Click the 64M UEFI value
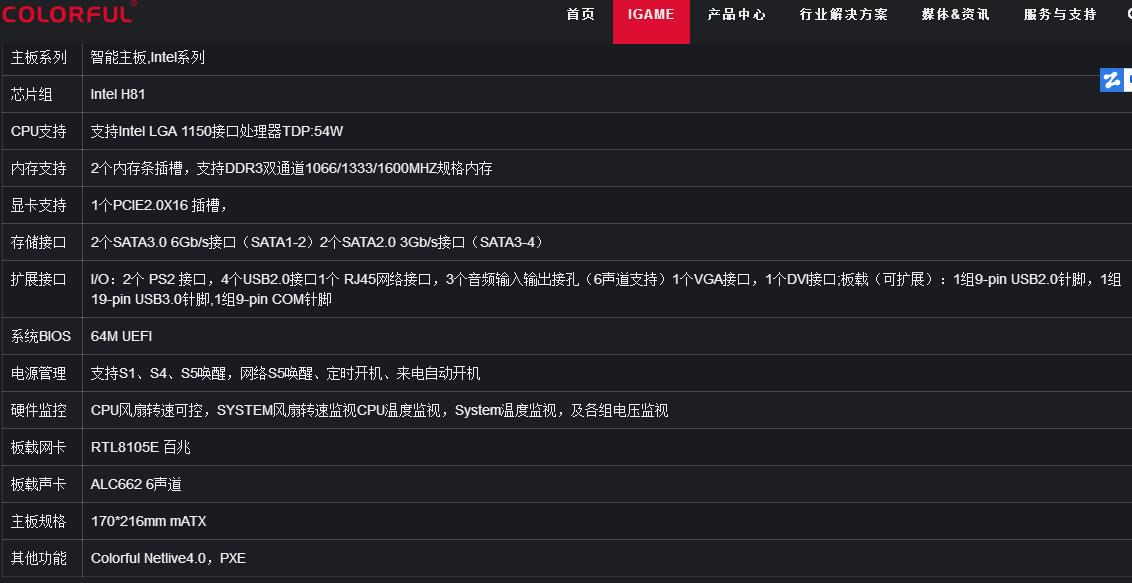This screenshot has width=1132, height=583. click(121, 336)
